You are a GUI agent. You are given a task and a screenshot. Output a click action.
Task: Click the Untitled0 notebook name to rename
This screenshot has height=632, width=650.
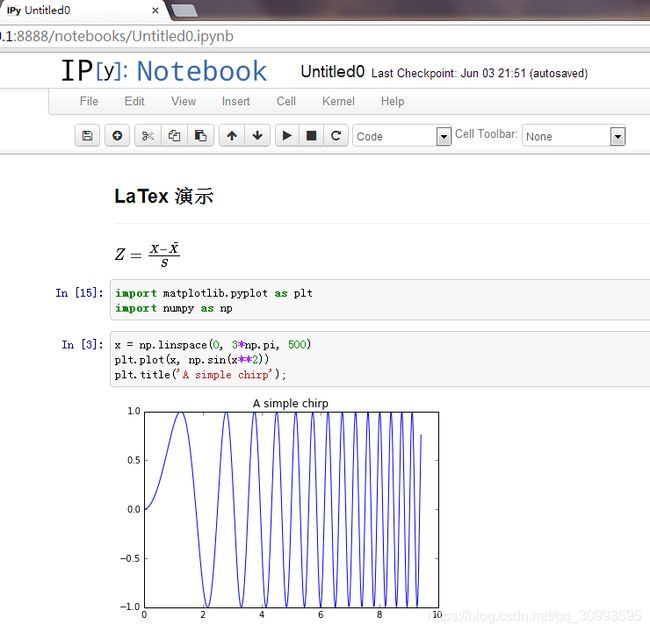click(x=332, y=72)
